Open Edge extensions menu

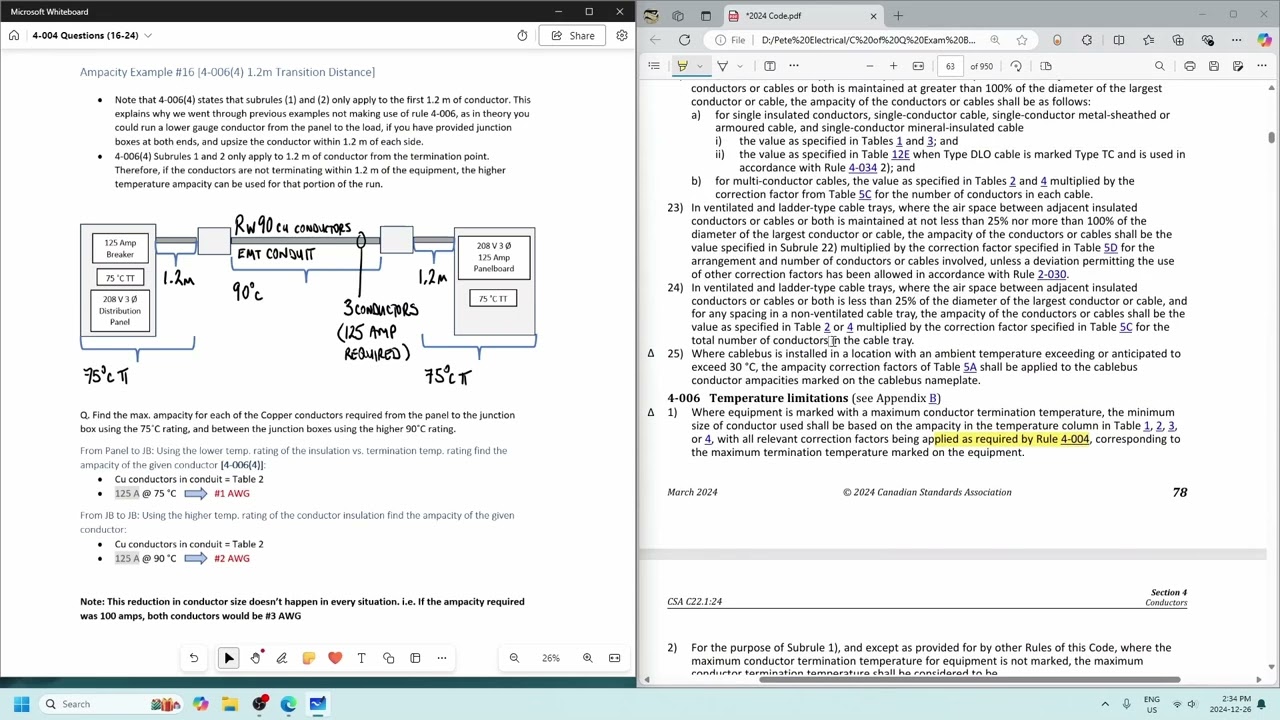pyautogui.click(x=1087, y=40)
